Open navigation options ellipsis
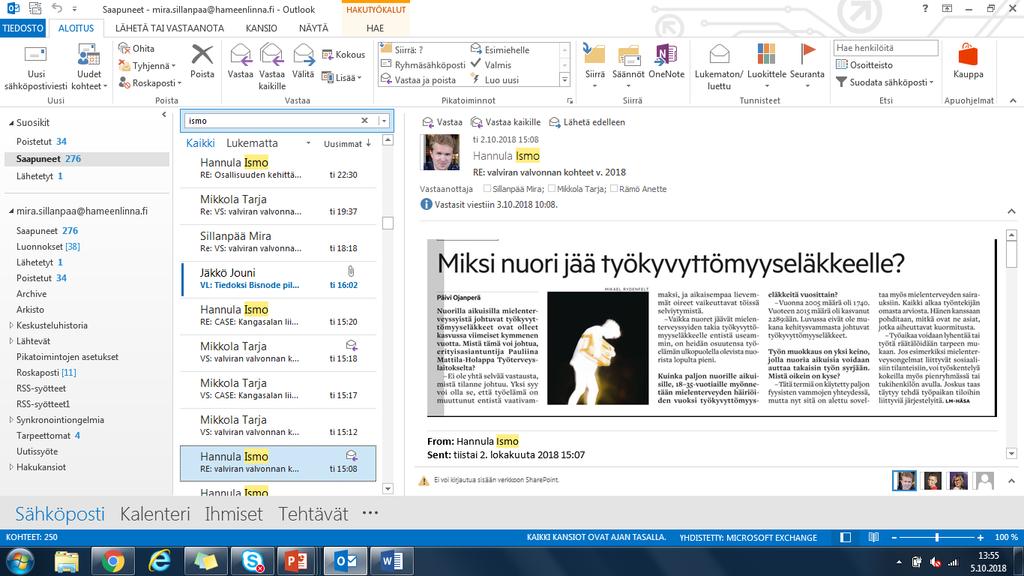 (x=370, y=513)
